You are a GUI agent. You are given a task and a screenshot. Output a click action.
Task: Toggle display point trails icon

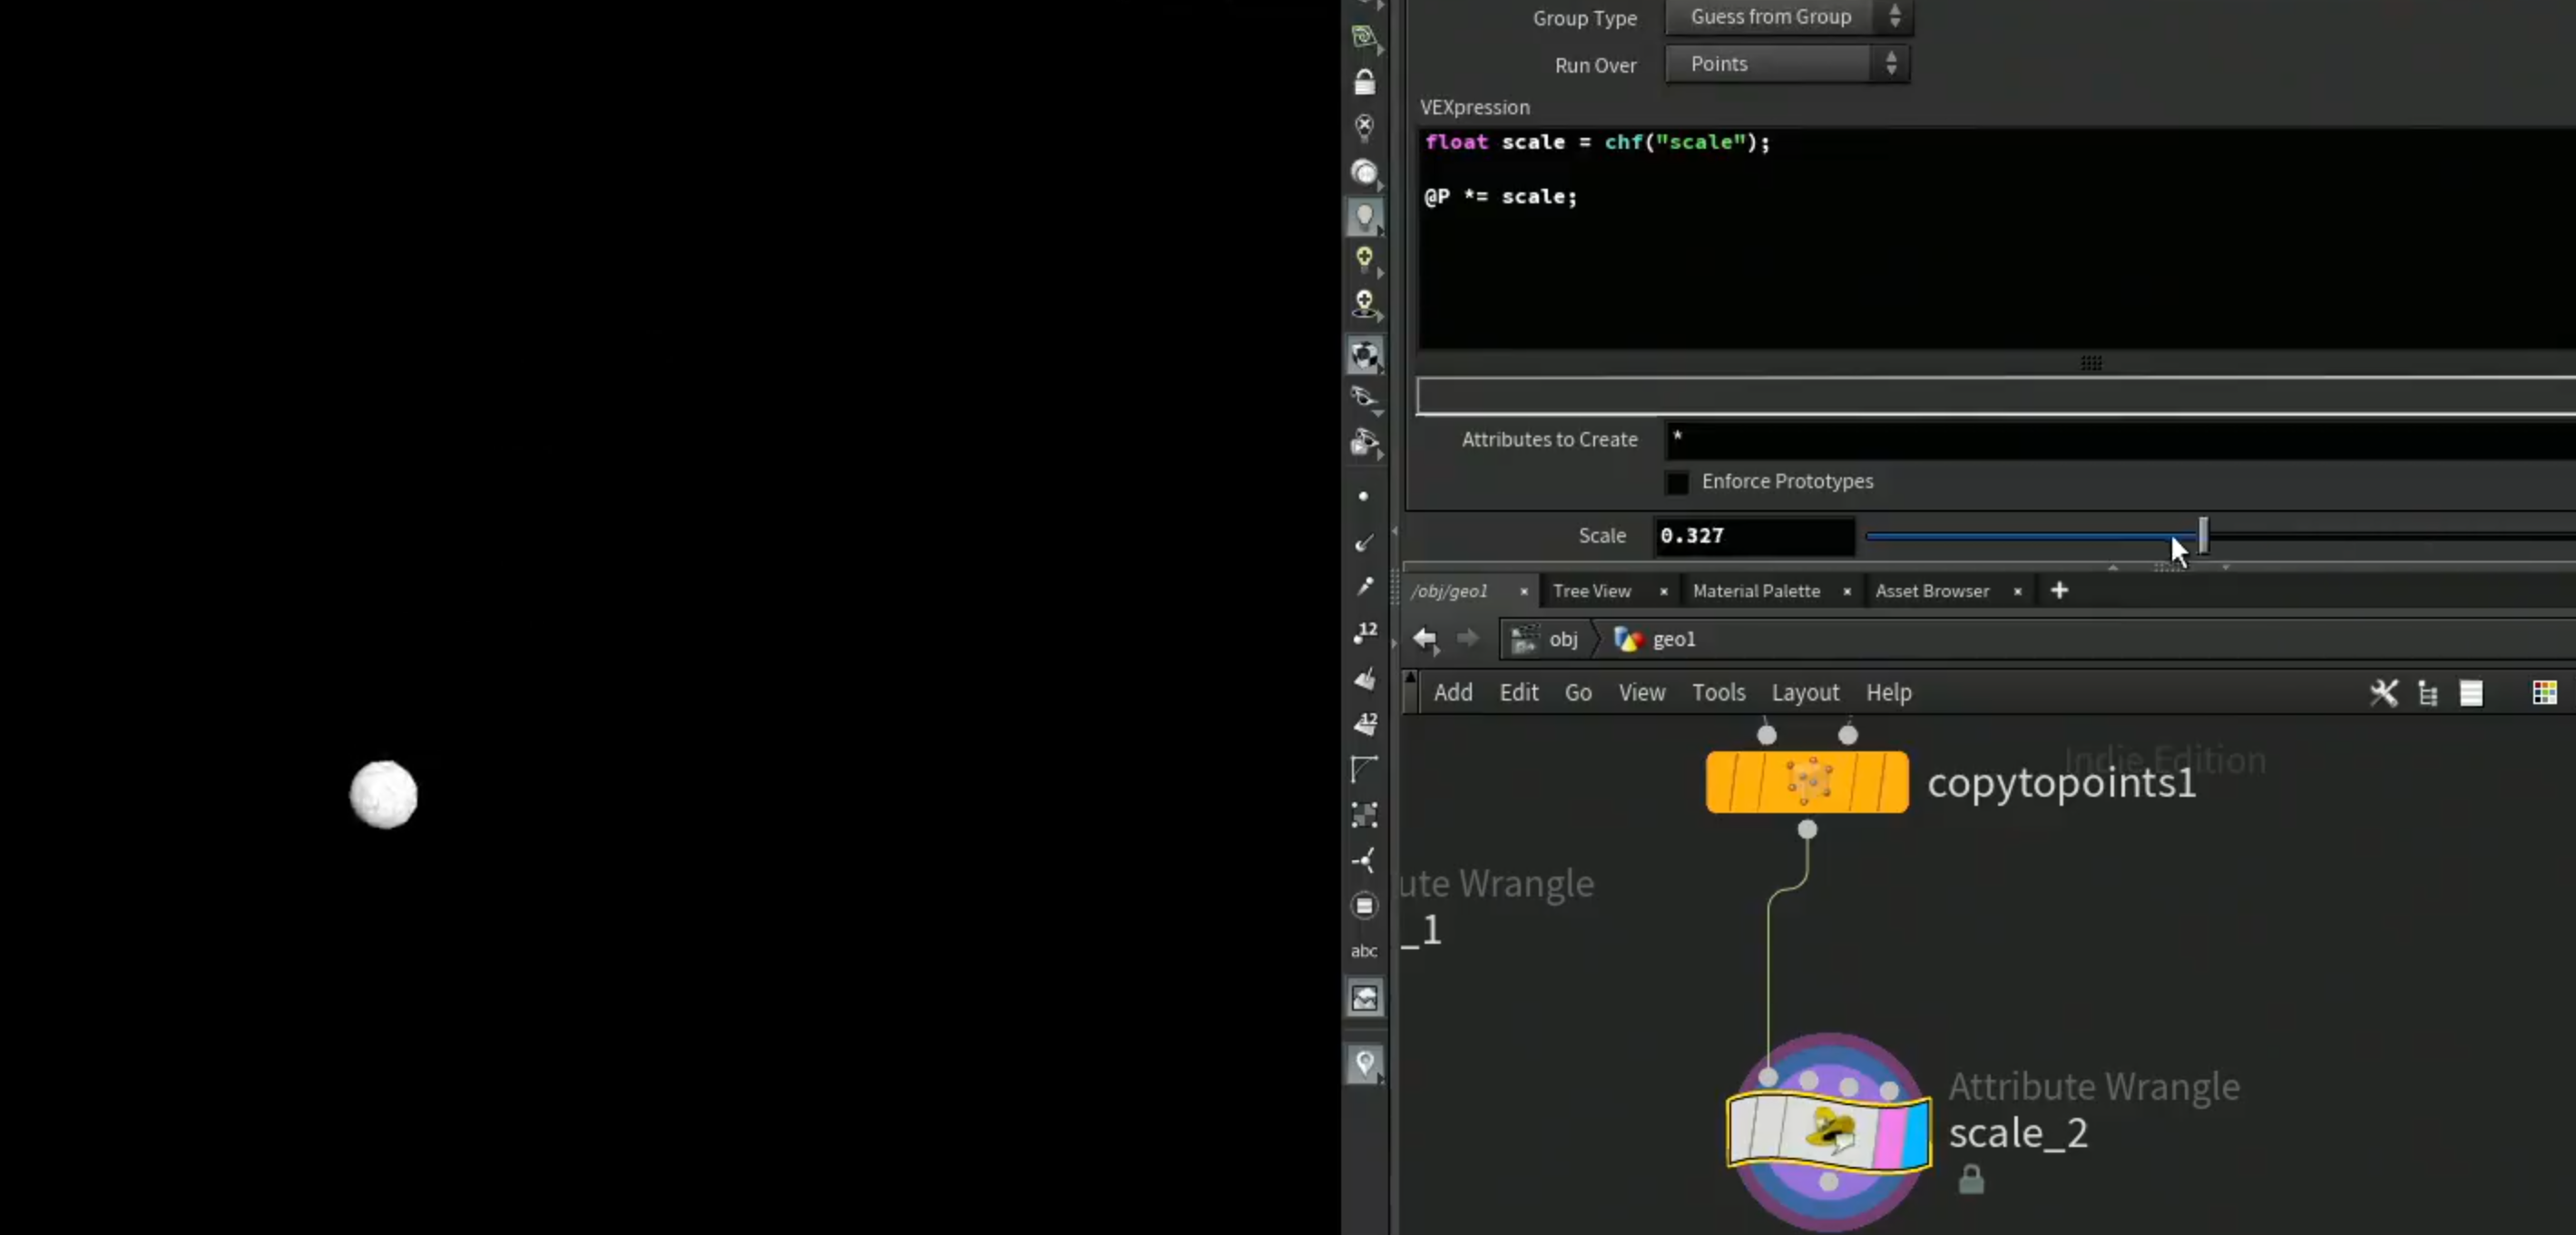[x=1364, y=586]
